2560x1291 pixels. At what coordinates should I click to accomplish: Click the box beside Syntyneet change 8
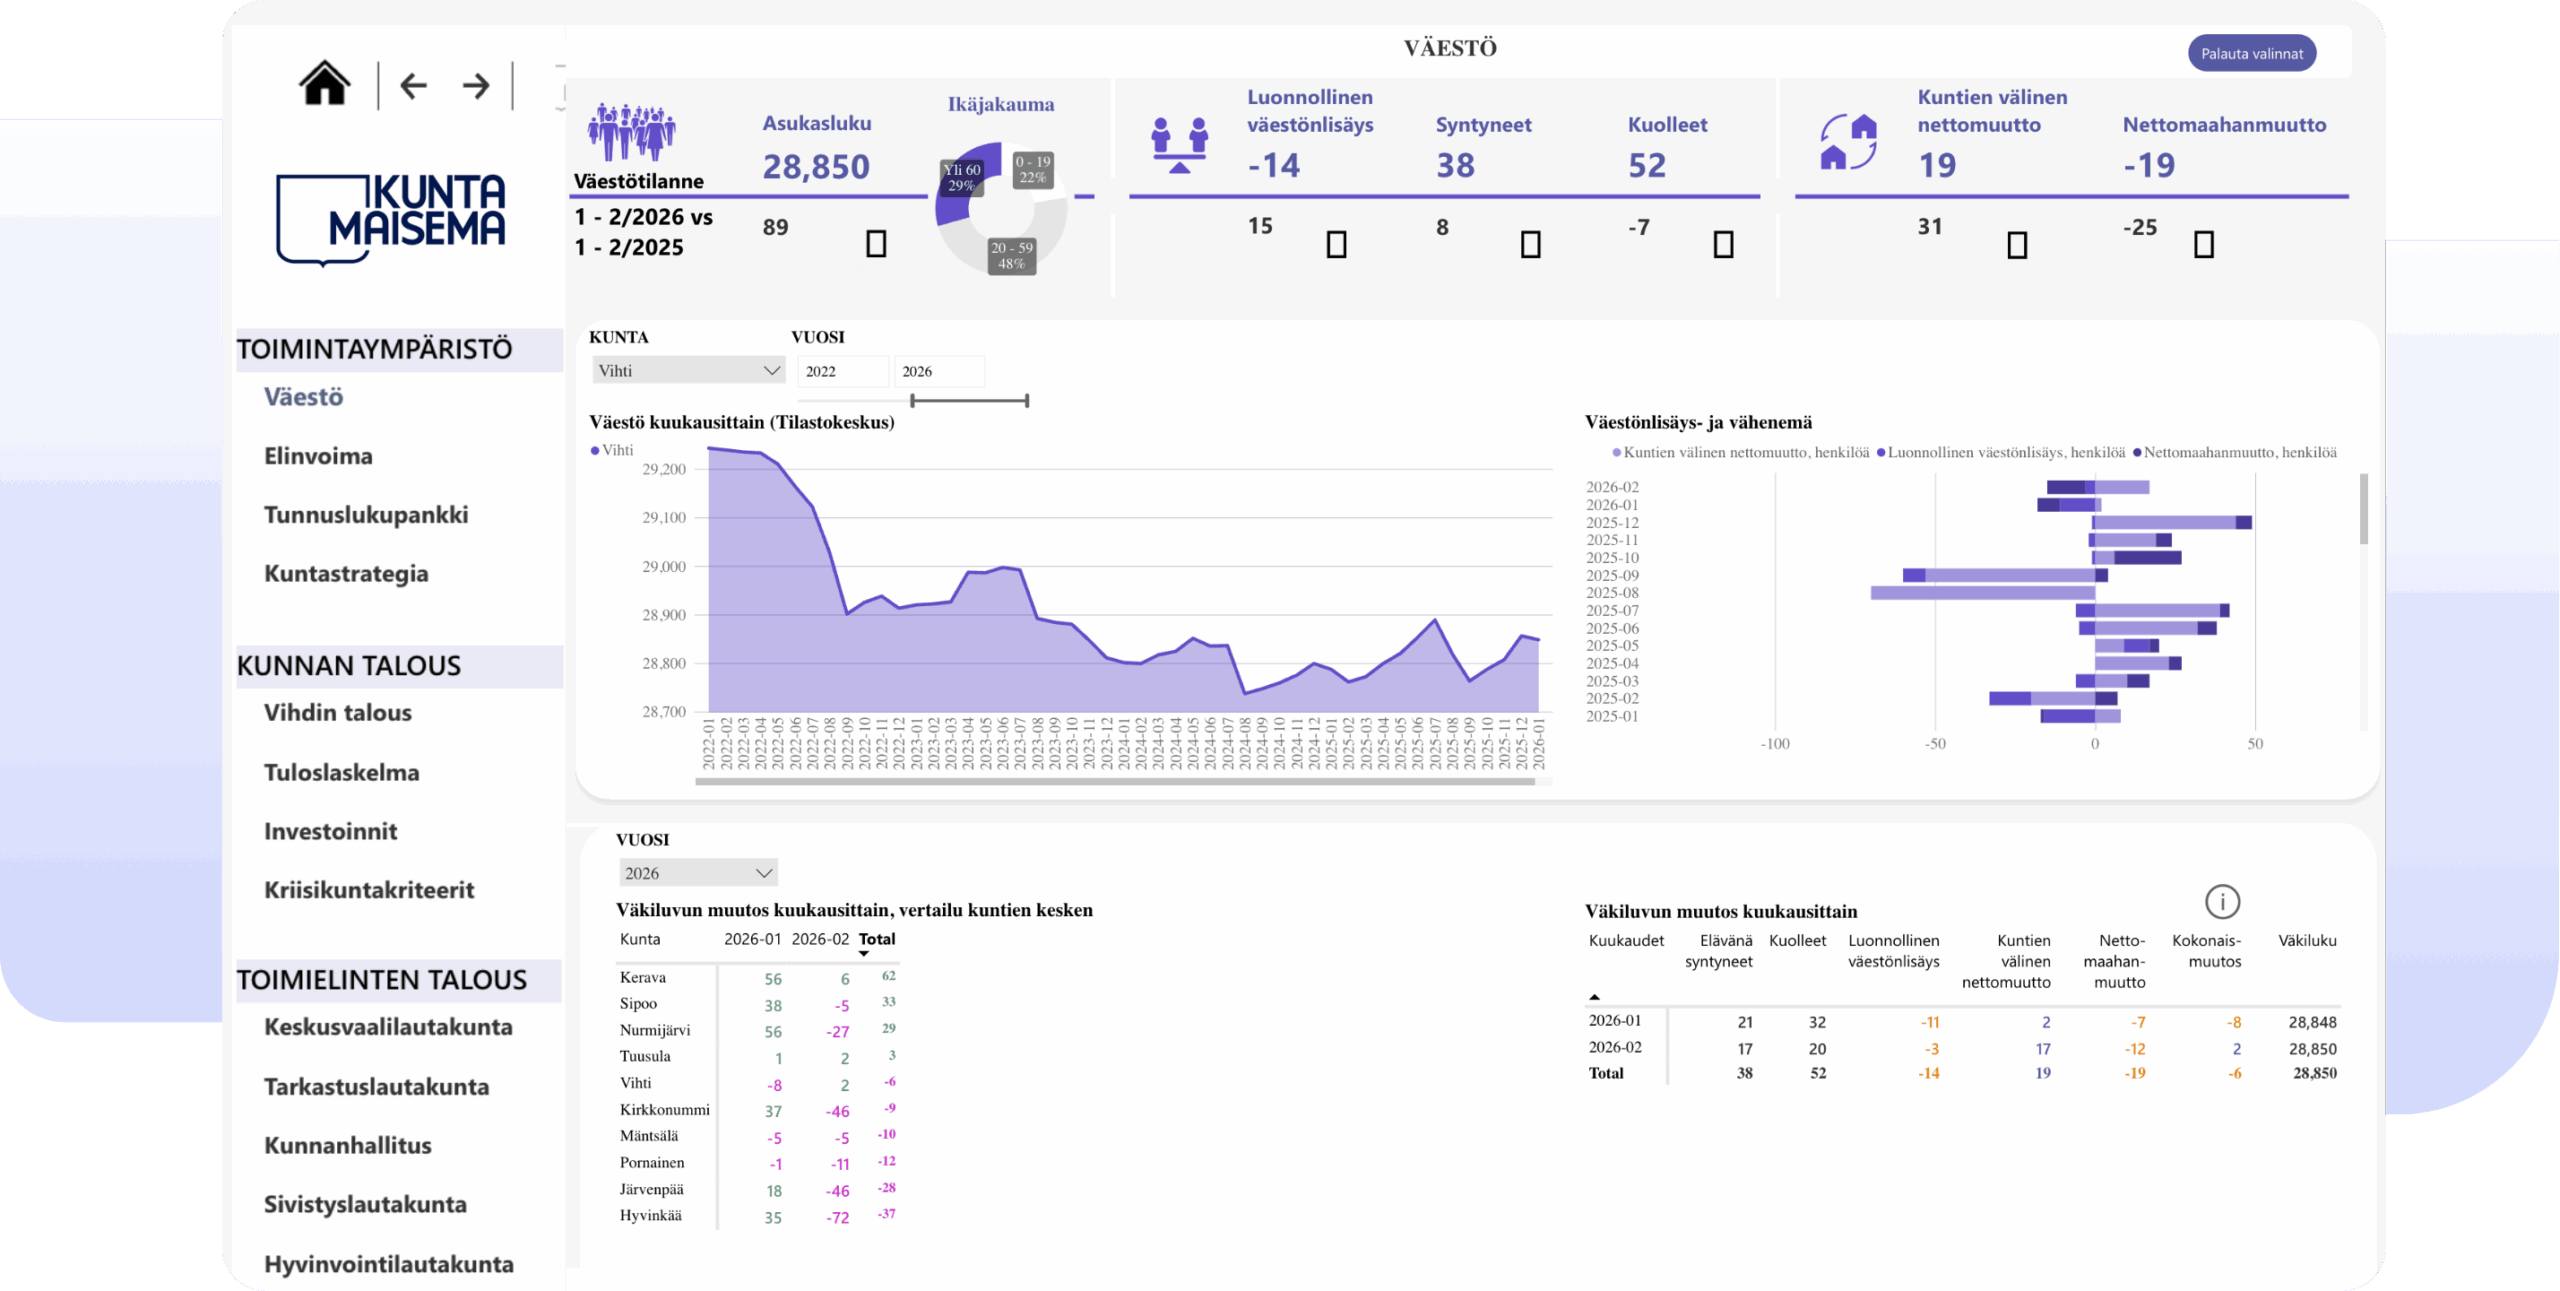pyautogui.click(x=1530, y=244)
